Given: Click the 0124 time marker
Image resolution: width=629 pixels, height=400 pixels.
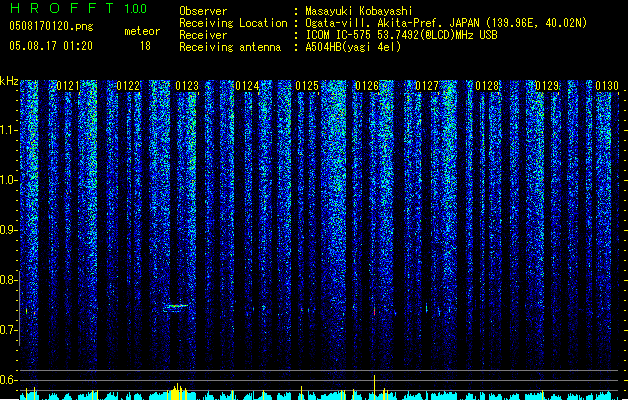Looking at the screenshot, I should pos(247,86).
